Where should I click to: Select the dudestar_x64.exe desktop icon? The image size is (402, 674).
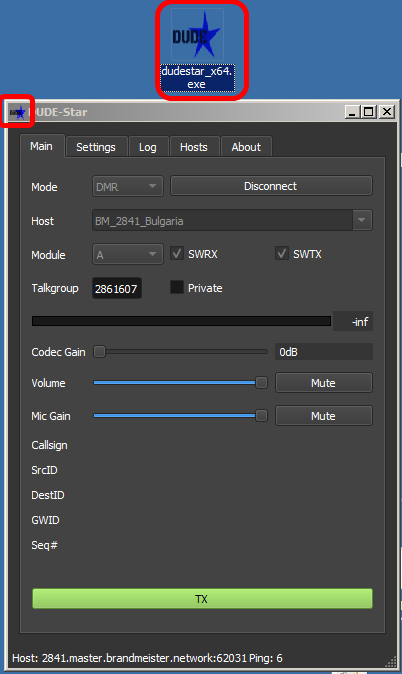(197, 49)
